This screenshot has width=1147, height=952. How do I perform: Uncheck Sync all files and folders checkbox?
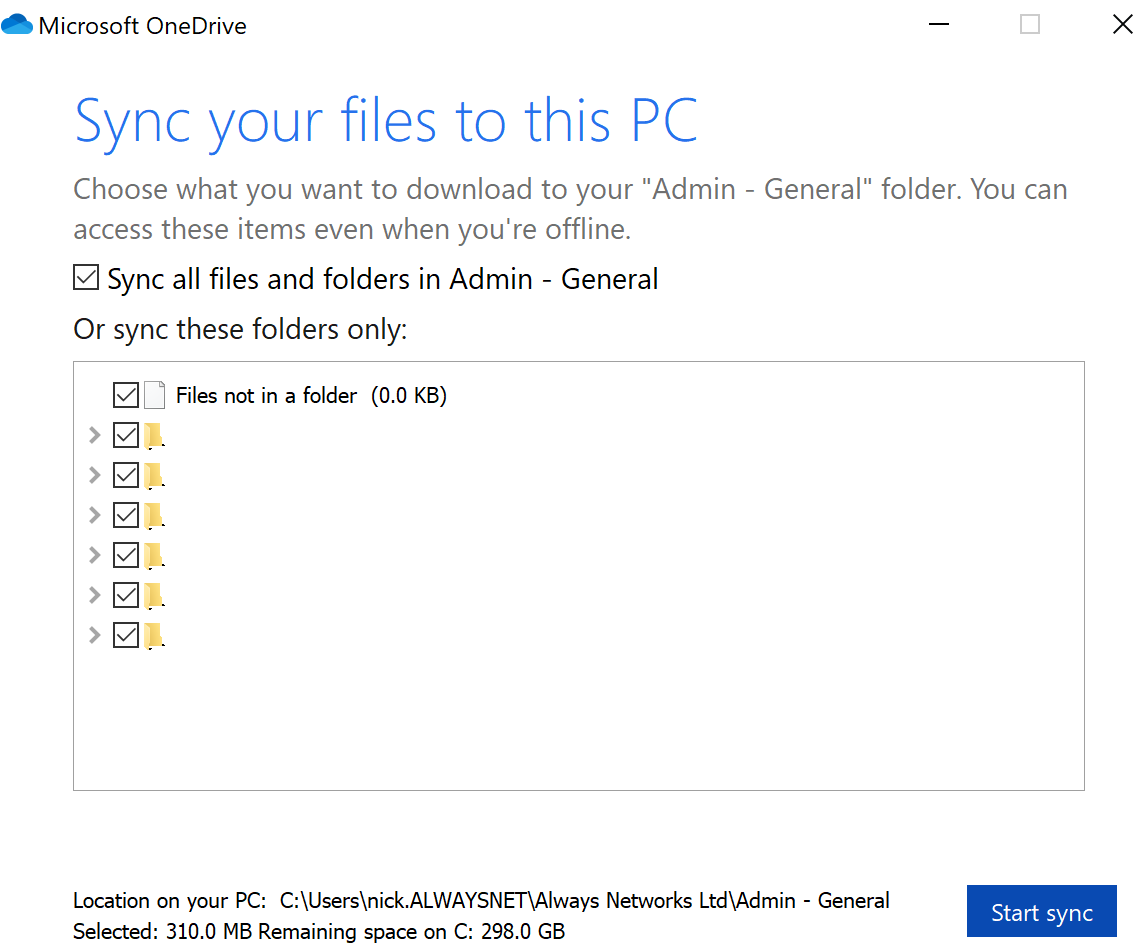tap(86, 277)
